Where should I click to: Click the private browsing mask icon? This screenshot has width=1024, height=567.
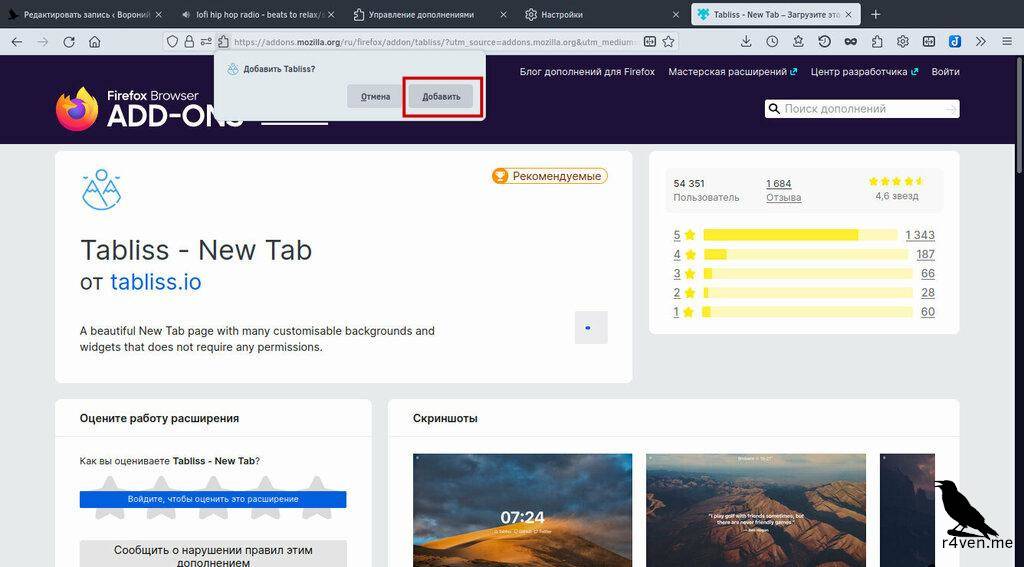(851, 42)
